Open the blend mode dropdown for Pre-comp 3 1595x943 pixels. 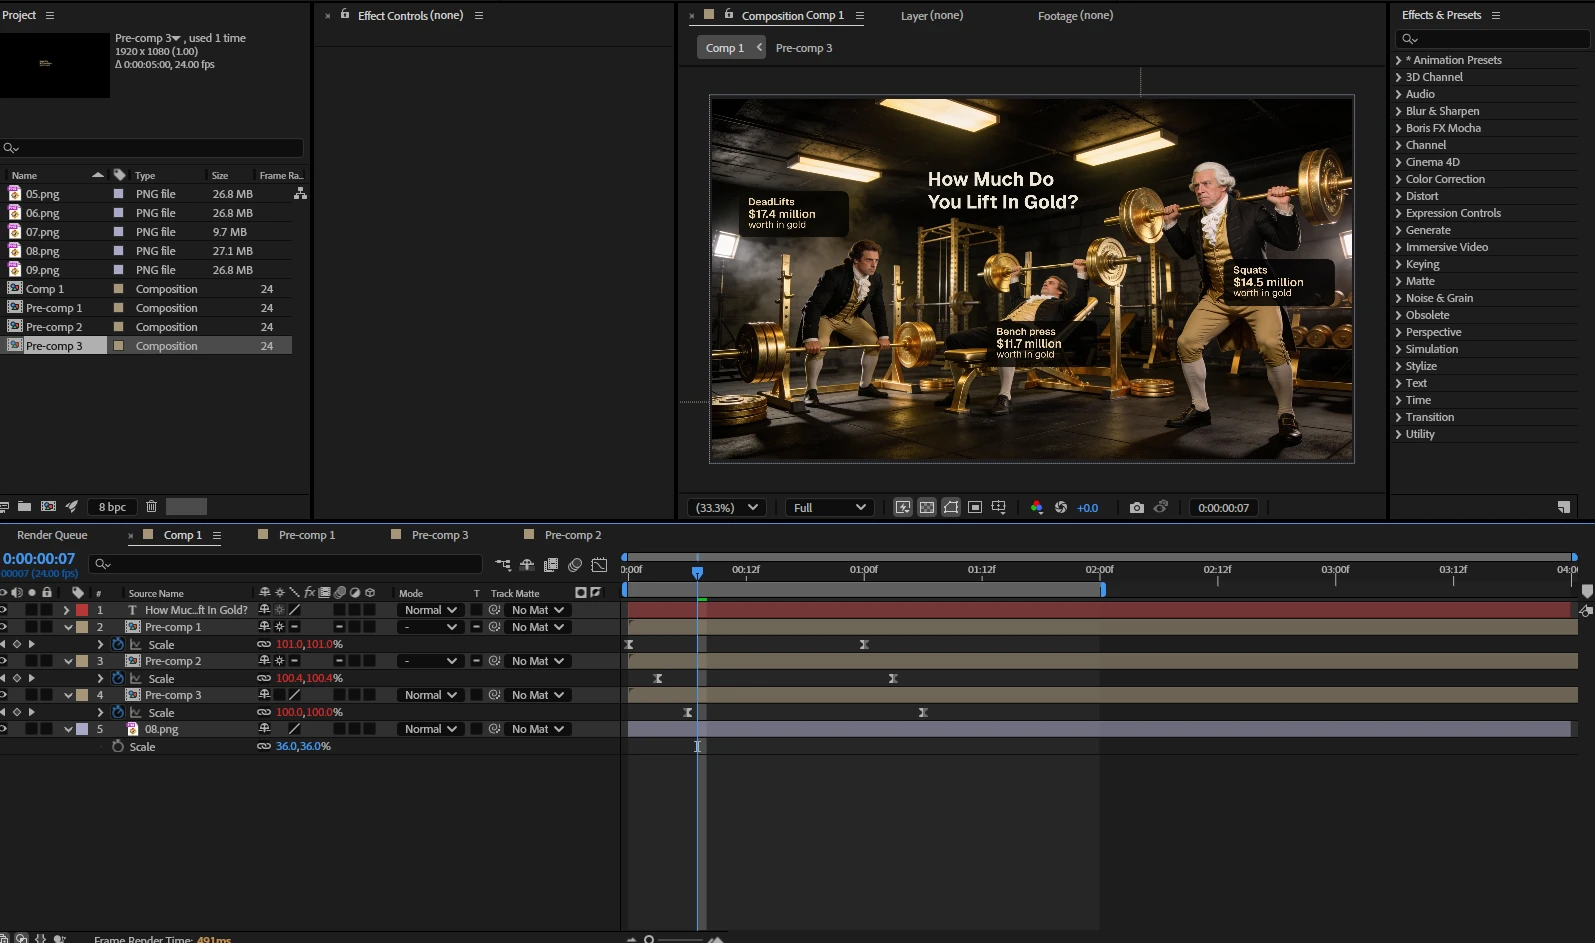(430, 695)
